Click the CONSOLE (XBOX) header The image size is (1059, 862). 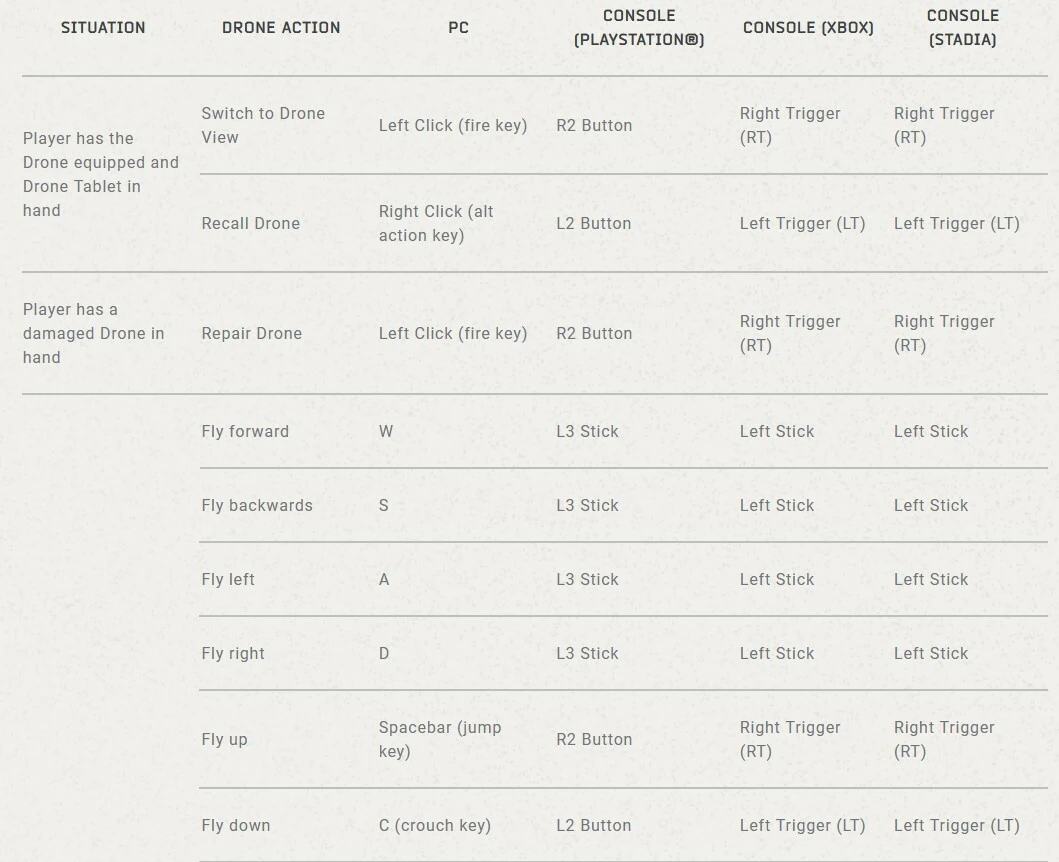[x=808, y=28]
